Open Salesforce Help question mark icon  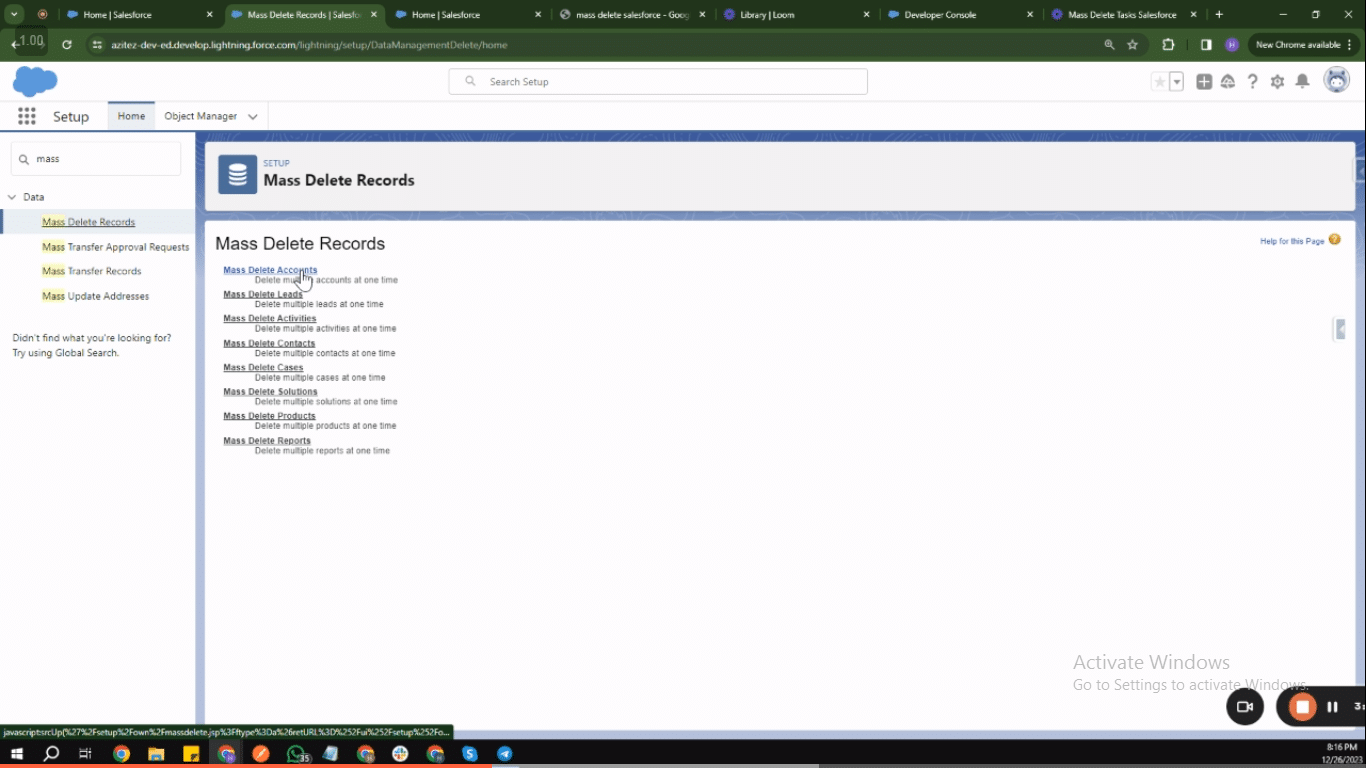pos(1252,82)
